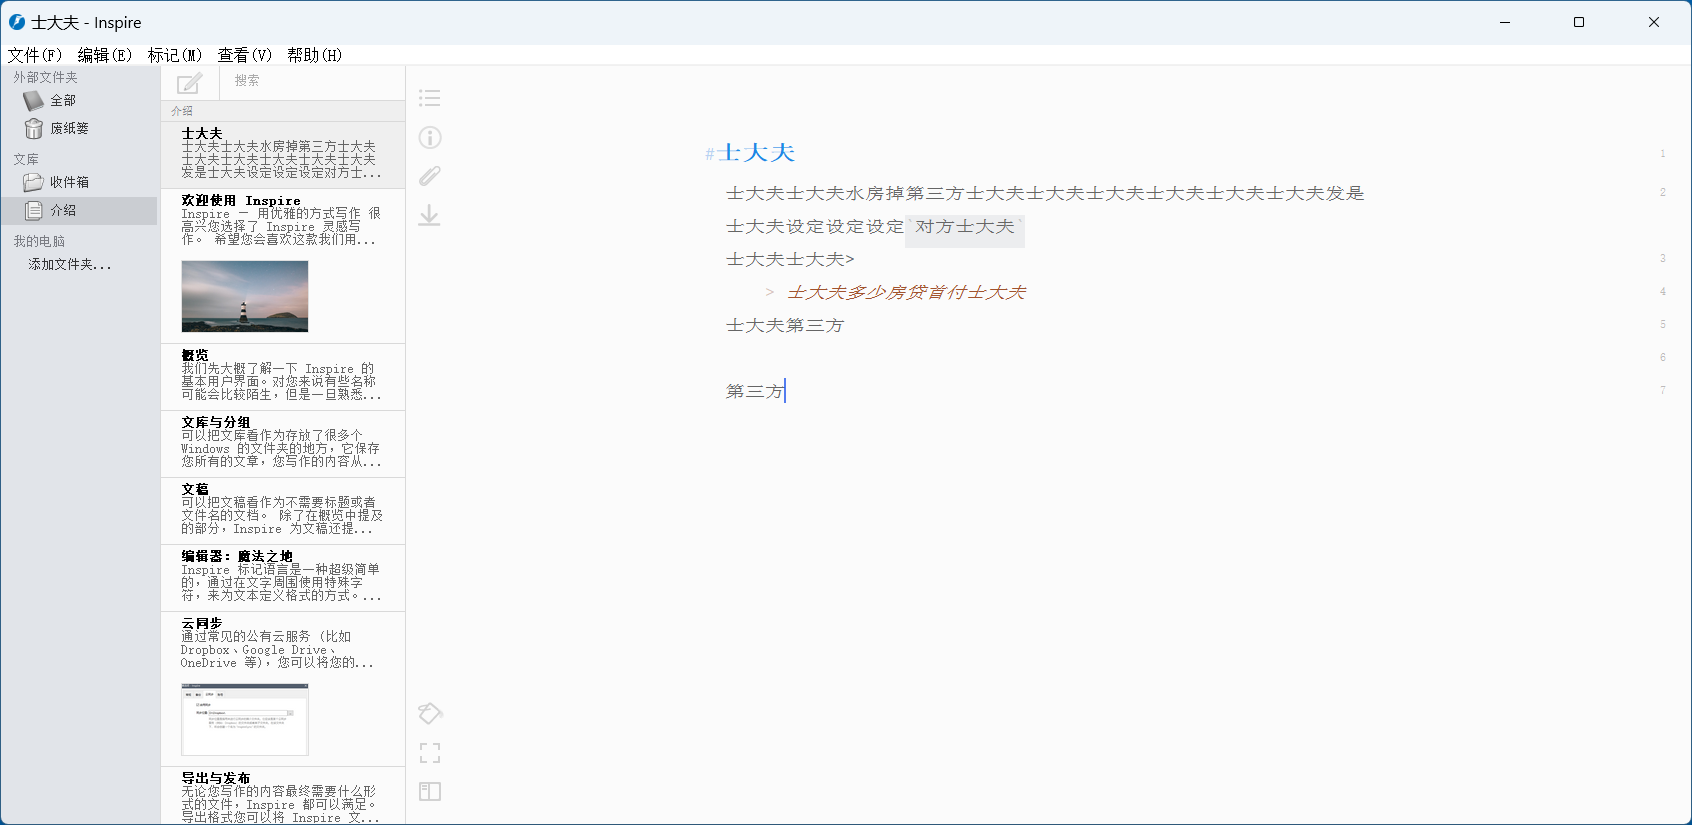The image size is (1692, 825).
Task: Click the cloud sync screenshot thumbnail
Action: (245, 719)
